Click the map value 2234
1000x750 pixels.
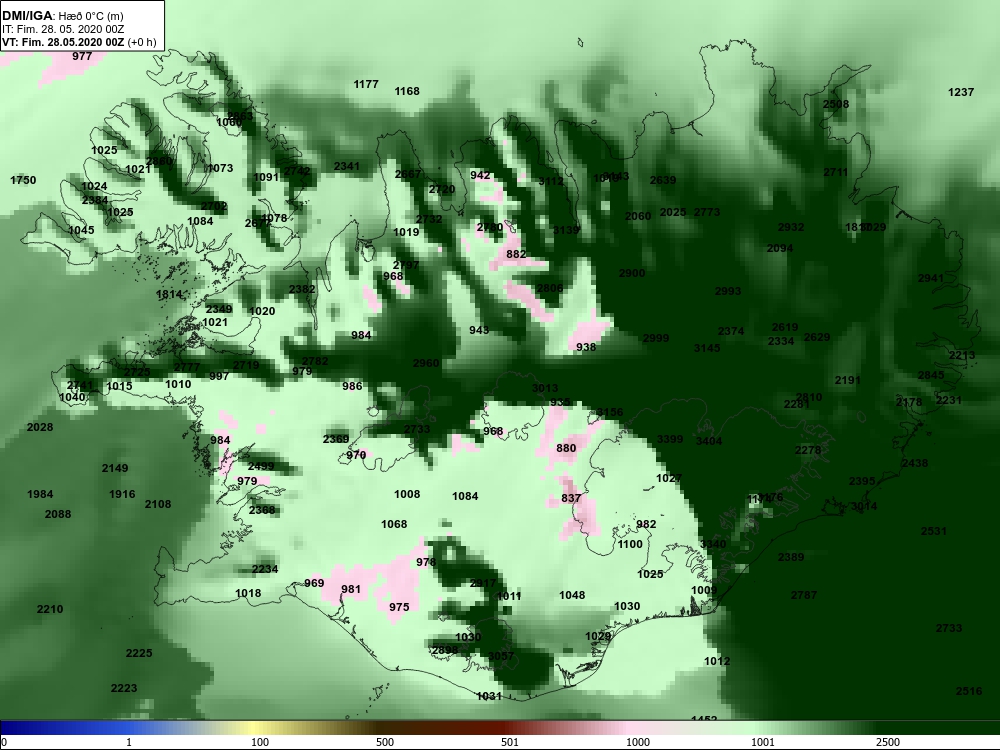click(x=265, y=570)
